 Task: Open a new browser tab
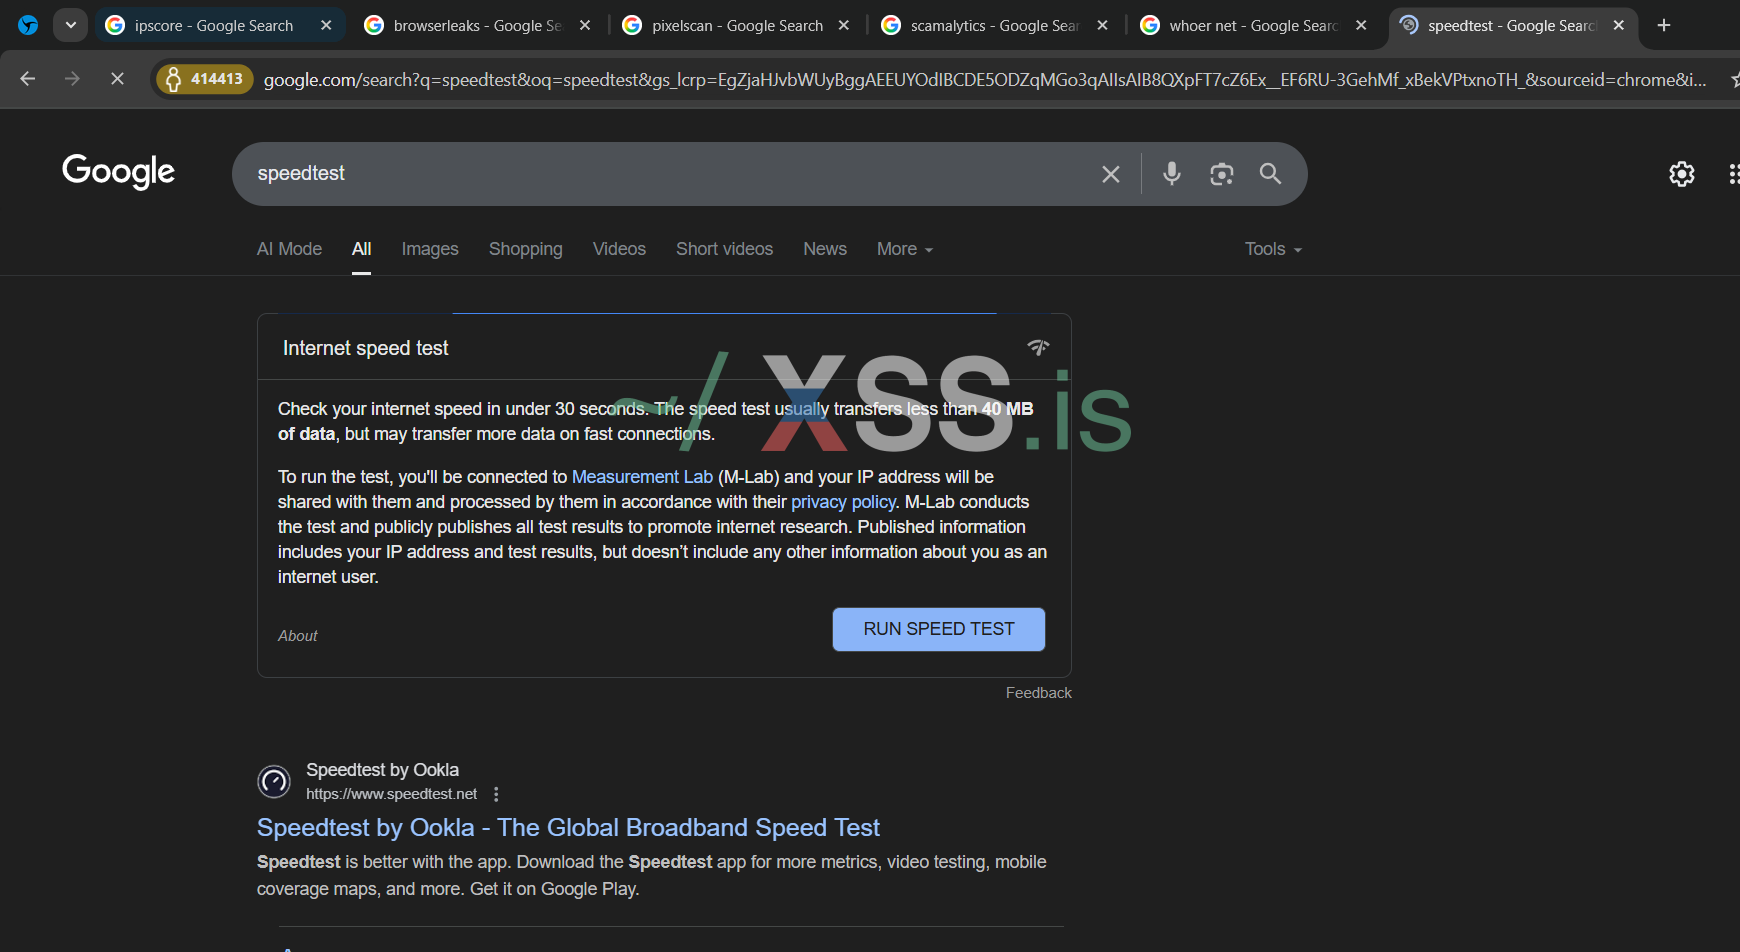pos(1664,25)
